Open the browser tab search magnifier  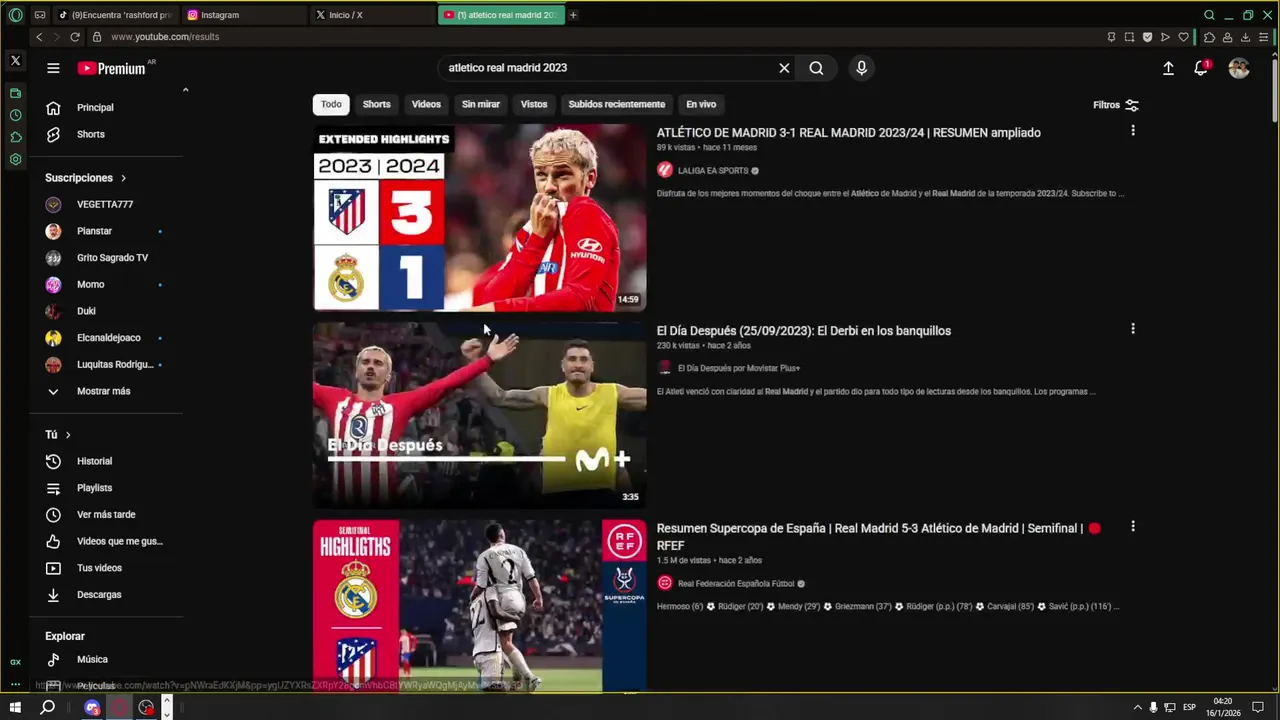click(x=1209, y=15)
